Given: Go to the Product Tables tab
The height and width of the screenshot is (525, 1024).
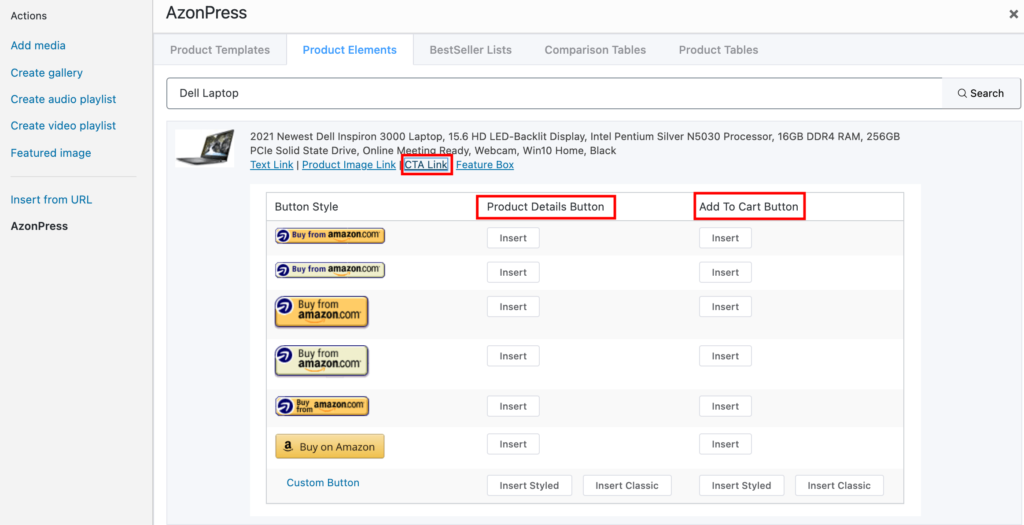Looking at the screenshot, I should pyautogui.click(x=718, y=50).
